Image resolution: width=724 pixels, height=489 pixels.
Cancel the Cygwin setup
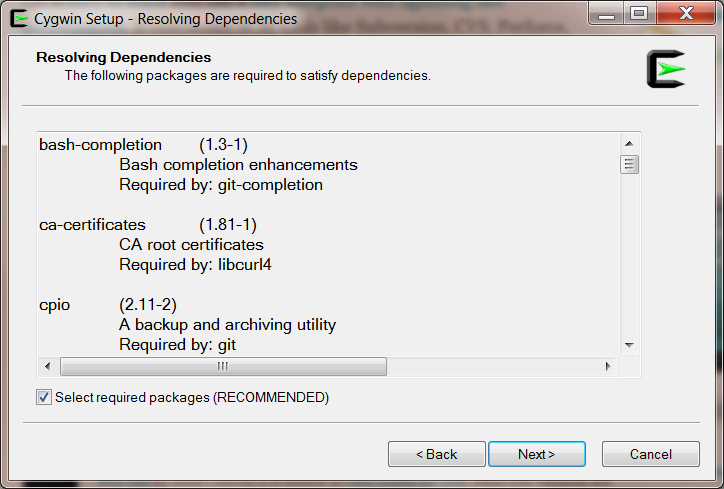click(651, 454)
